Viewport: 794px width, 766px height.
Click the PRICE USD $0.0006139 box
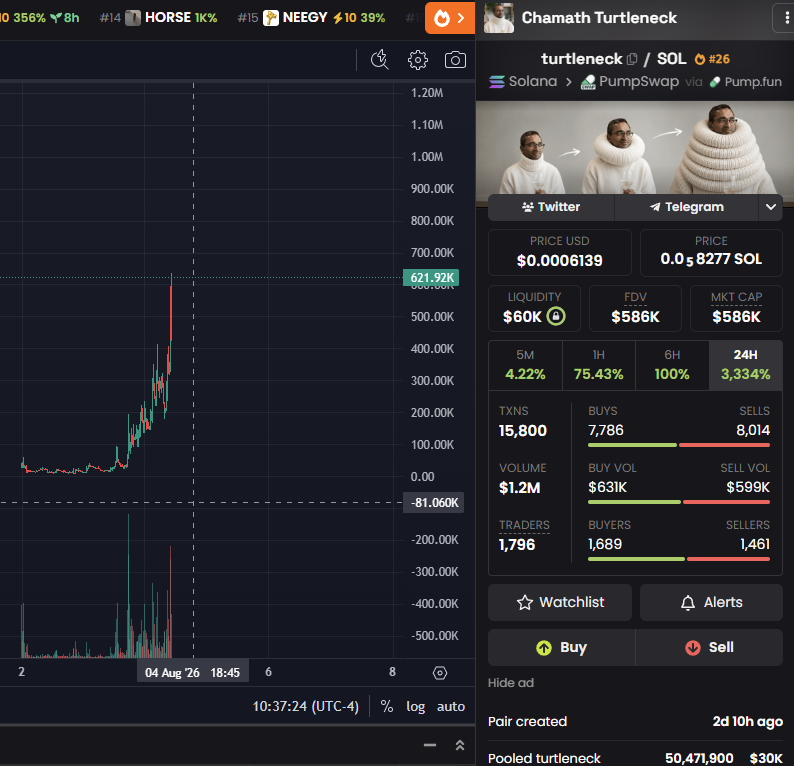pos(560,253)
